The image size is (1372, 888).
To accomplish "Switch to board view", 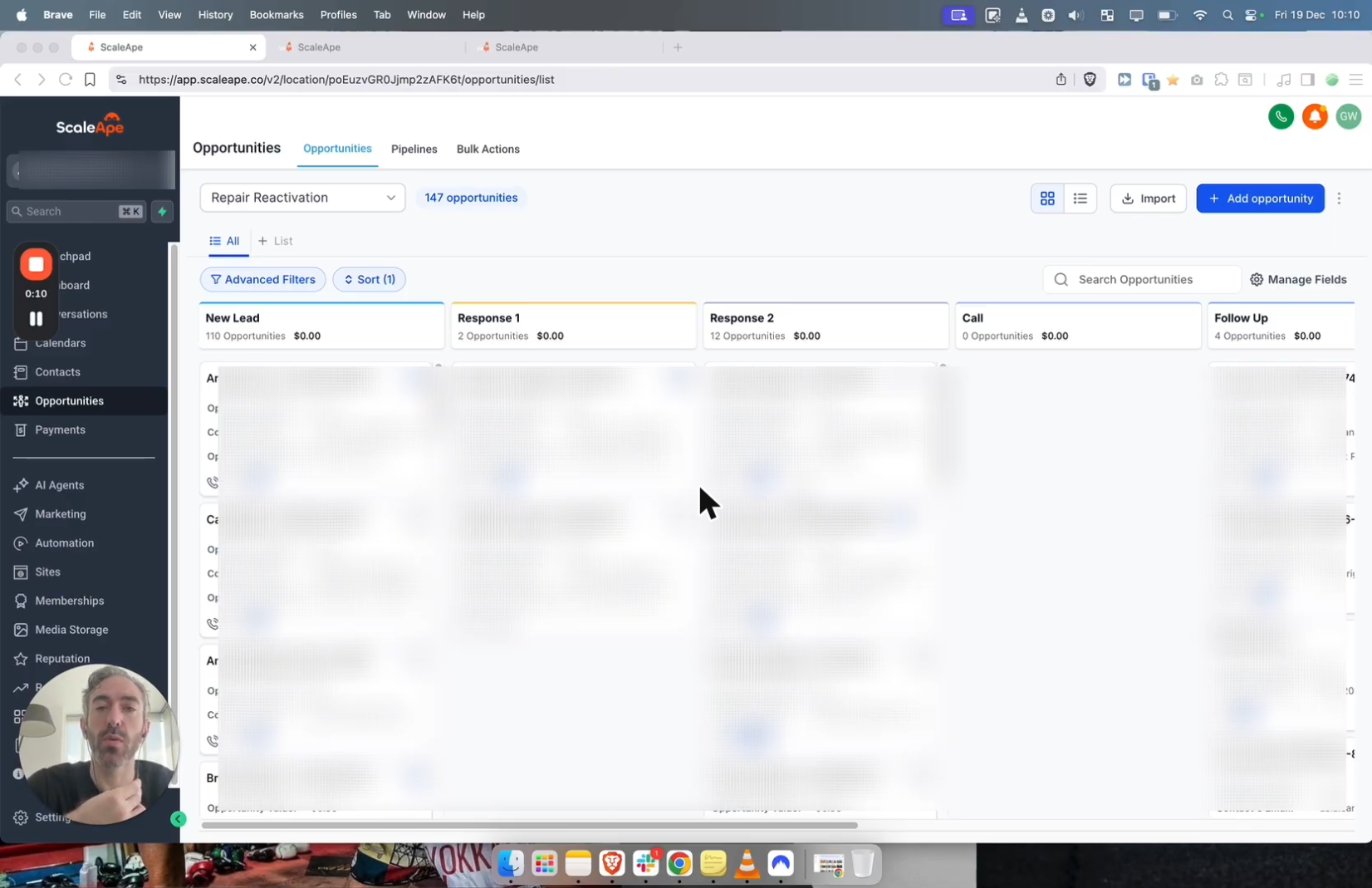I will pyautogui.click(x=1047, y=198).
